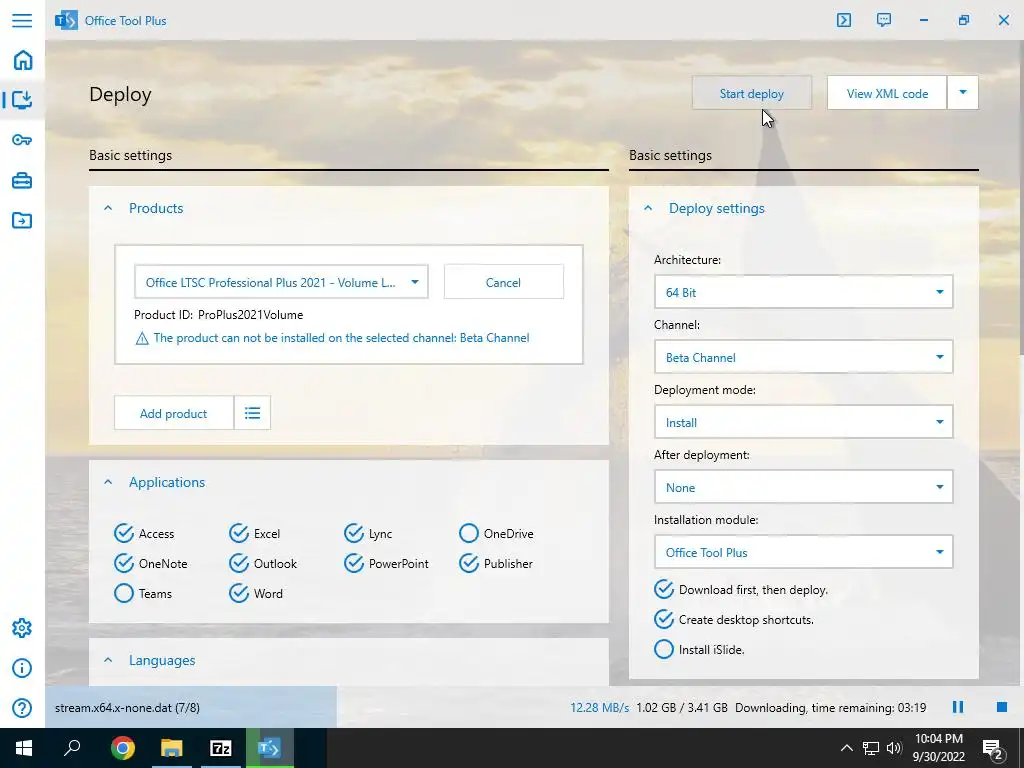Click Start deploy button

[752, 93]
